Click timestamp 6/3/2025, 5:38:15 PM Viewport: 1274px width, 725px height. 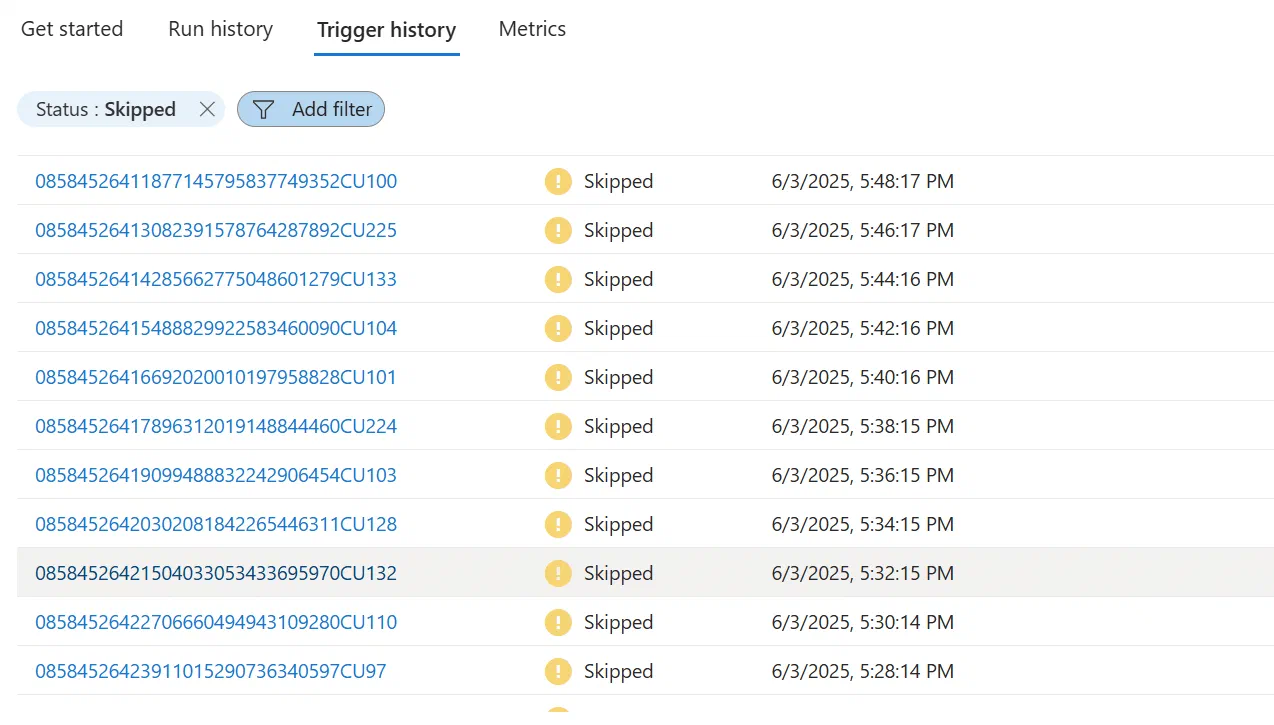(863, 426)
